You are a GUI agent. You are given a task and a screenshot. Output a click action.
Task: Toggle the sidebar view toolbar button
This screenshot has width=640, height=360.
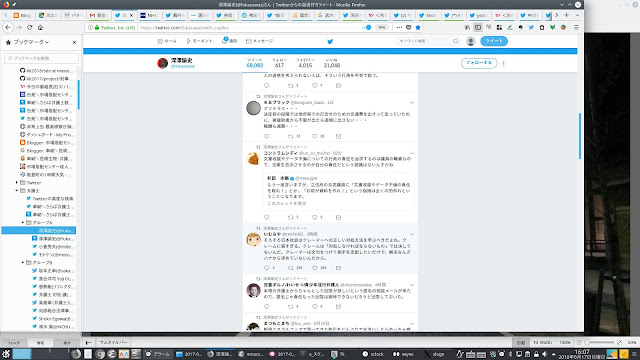478,27
